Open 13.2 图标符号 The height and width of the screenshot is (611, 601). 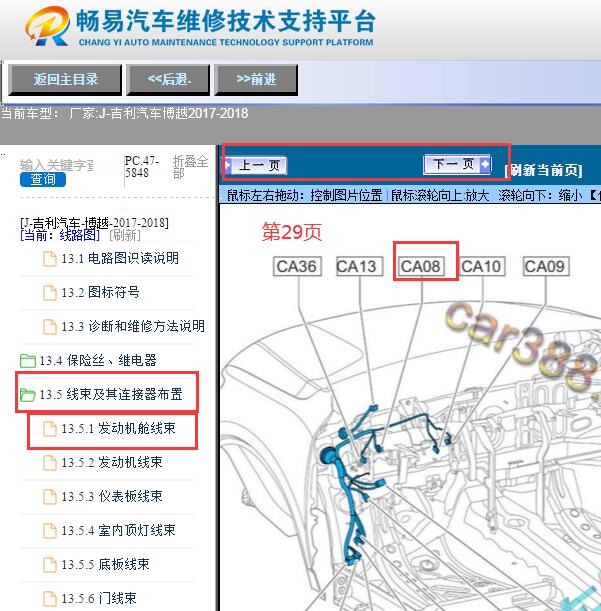point(100,292)
